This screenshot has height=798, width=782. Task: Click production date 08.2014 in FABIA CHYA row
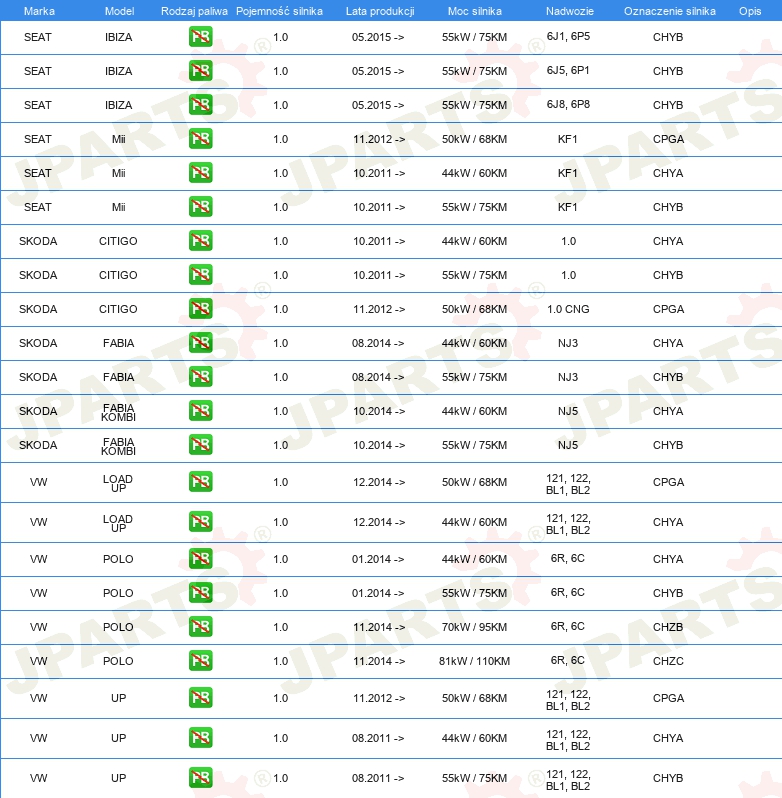(x=378, y=343)
